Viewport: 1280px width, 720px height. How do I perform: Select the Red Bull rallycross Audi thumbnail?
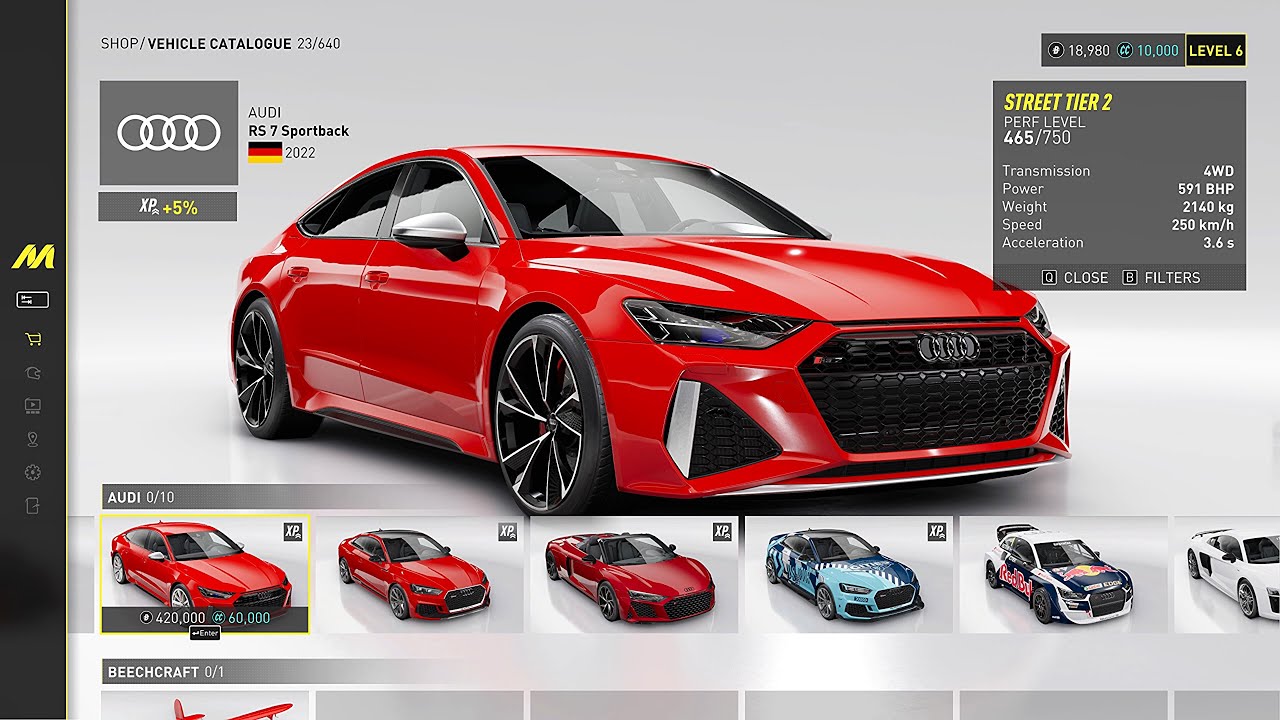pyautogui.click(x=1063, y=574)
